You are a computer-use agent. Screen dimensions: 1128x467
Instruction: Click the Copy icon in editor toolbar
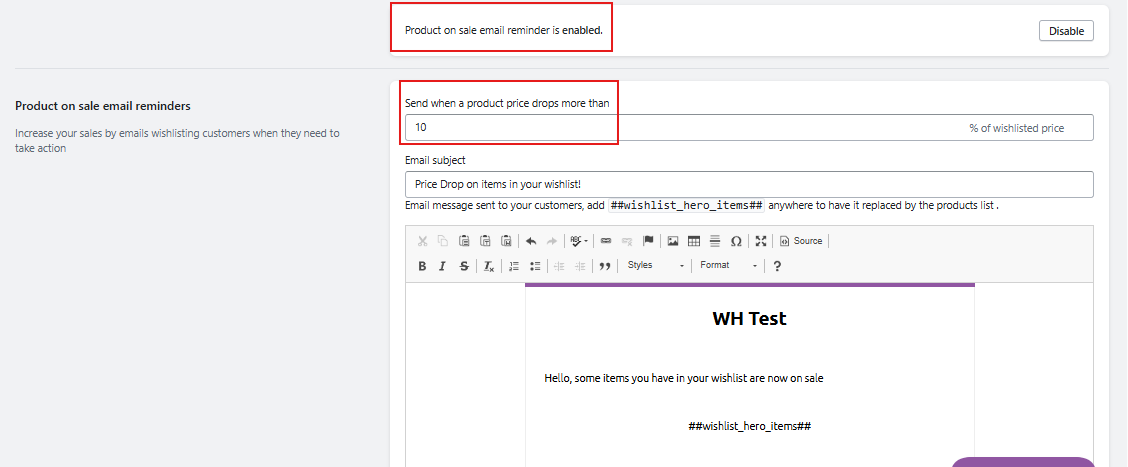[443, 241]
